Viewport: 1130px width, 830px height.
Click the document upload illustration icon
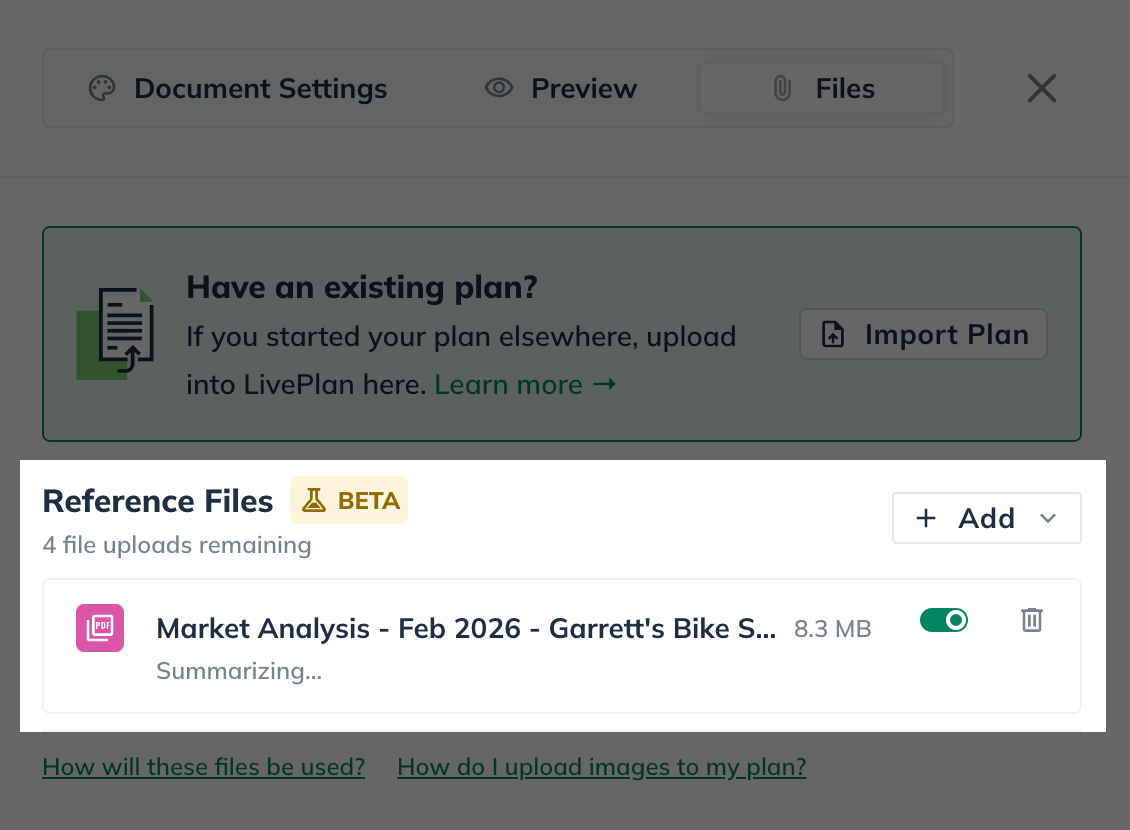[116, 333]
